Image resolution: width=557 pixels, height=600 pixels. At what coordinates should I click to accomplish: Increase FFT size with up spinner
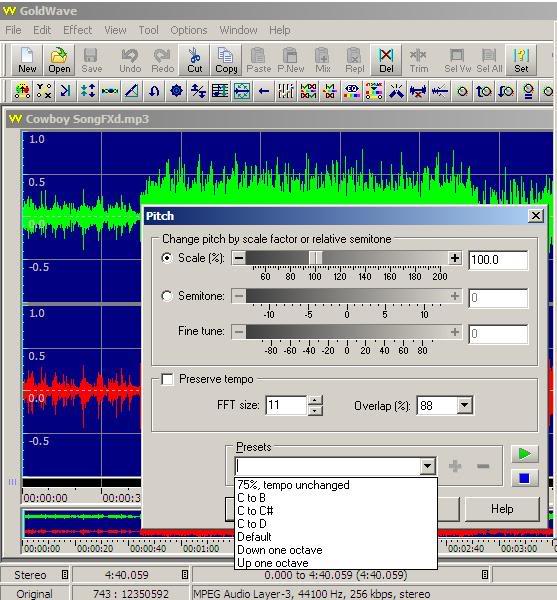(314, 400)
